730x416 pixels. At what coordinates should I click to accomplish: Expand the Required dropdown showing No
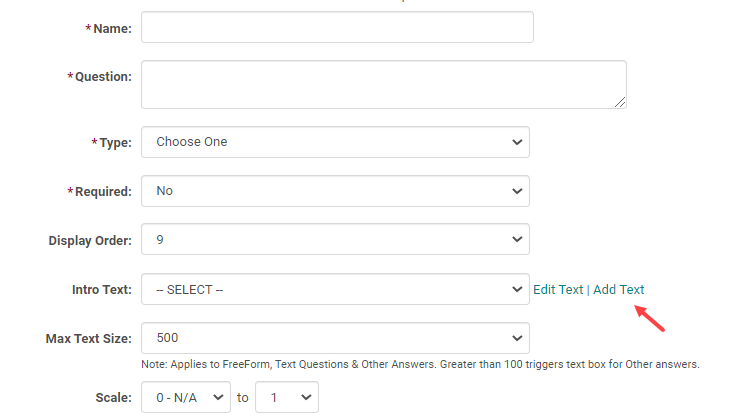tap(335, 190)
